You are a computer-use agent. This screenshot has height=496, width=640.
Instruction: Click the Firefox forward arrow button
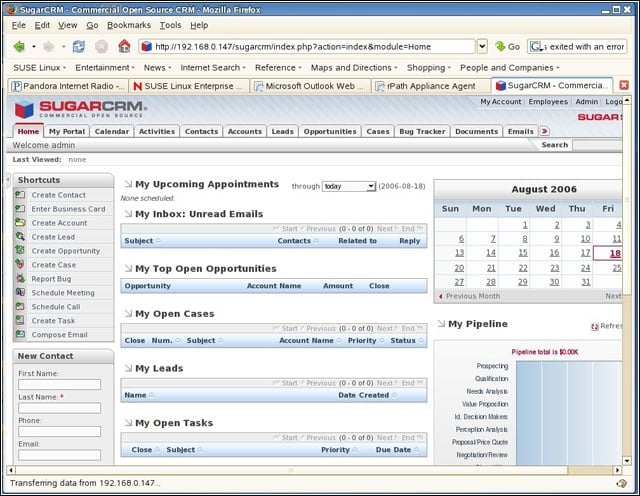point(49,47)
